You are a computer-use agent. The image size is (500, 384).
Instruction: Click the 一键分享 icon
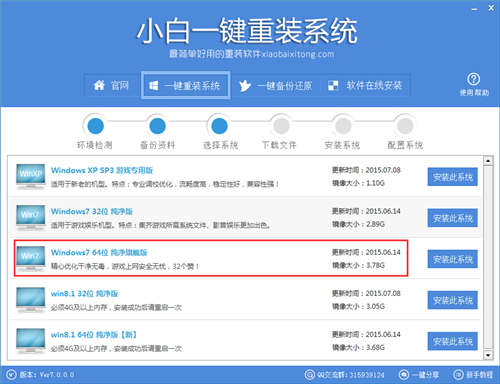(404, 375)
